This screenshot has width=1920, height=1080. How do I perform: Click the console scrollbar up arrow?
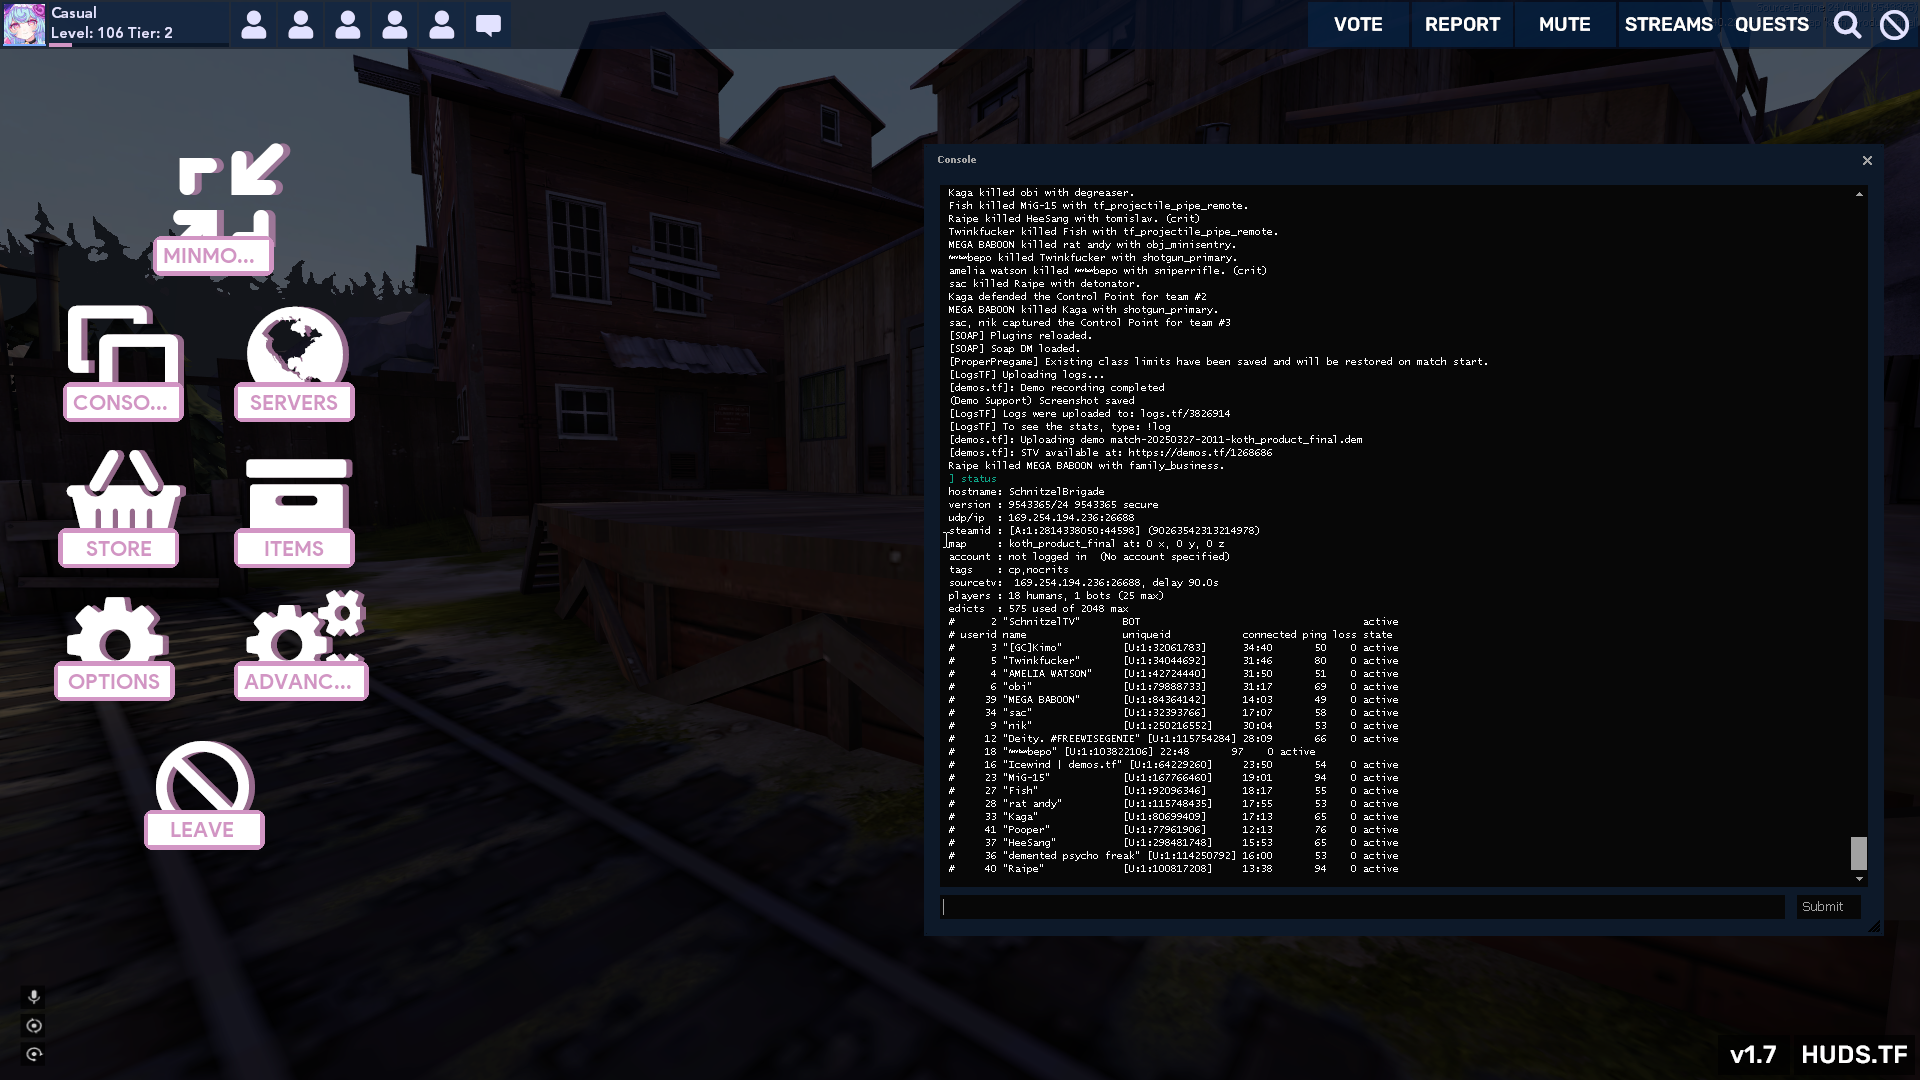click(x=1859, y=194)
